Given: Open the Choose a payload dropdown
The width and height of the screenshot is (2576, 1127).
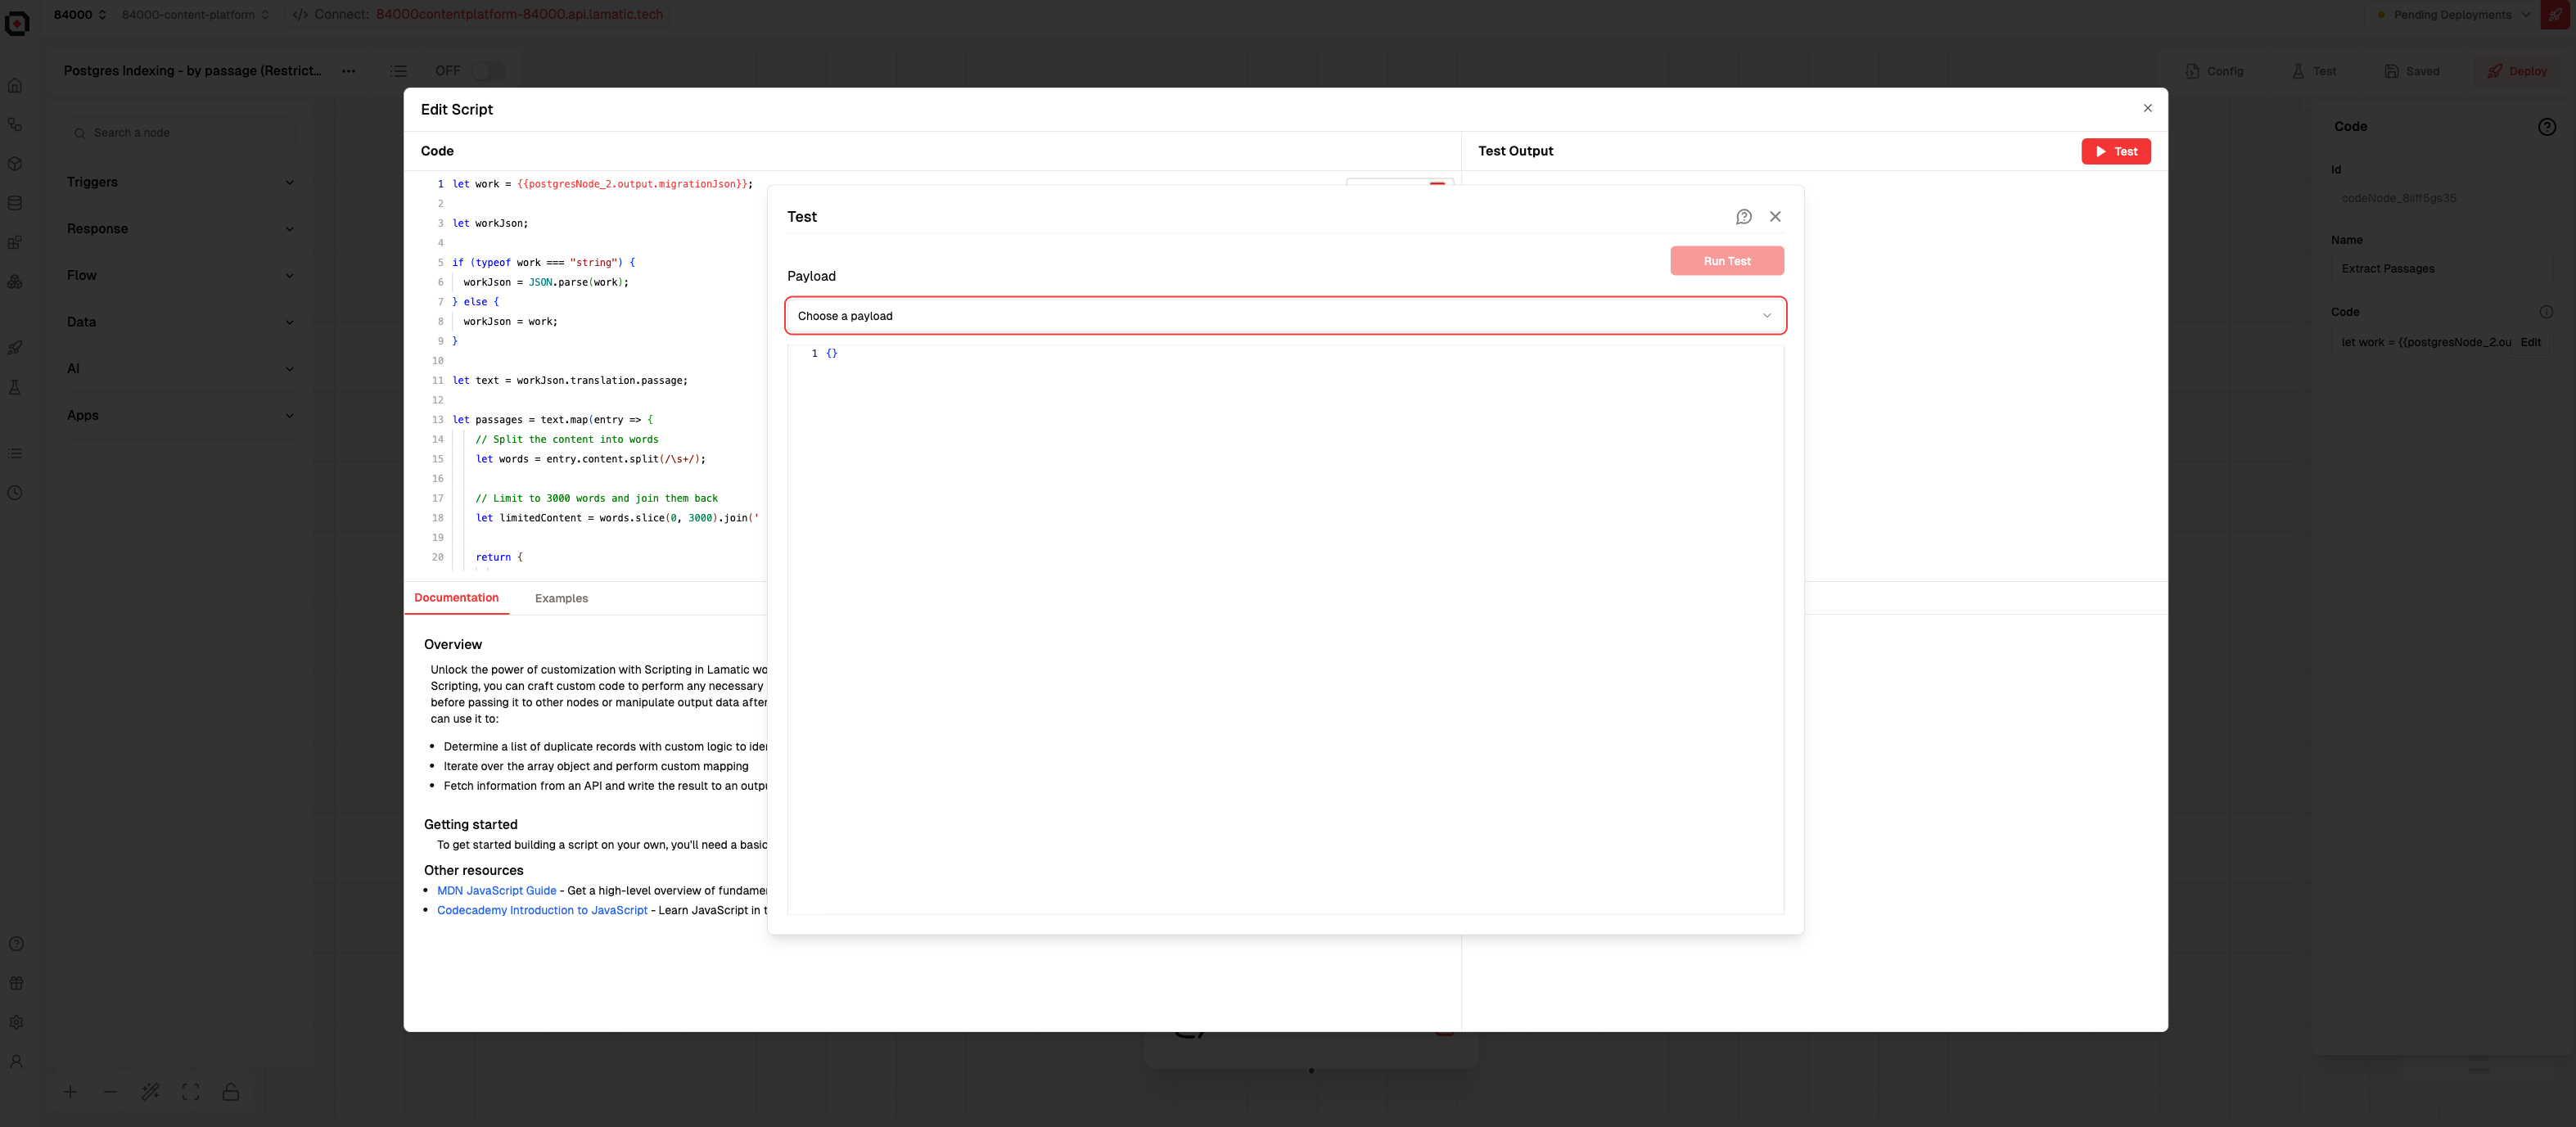Looking at the screenshot, I should 1285,316.
